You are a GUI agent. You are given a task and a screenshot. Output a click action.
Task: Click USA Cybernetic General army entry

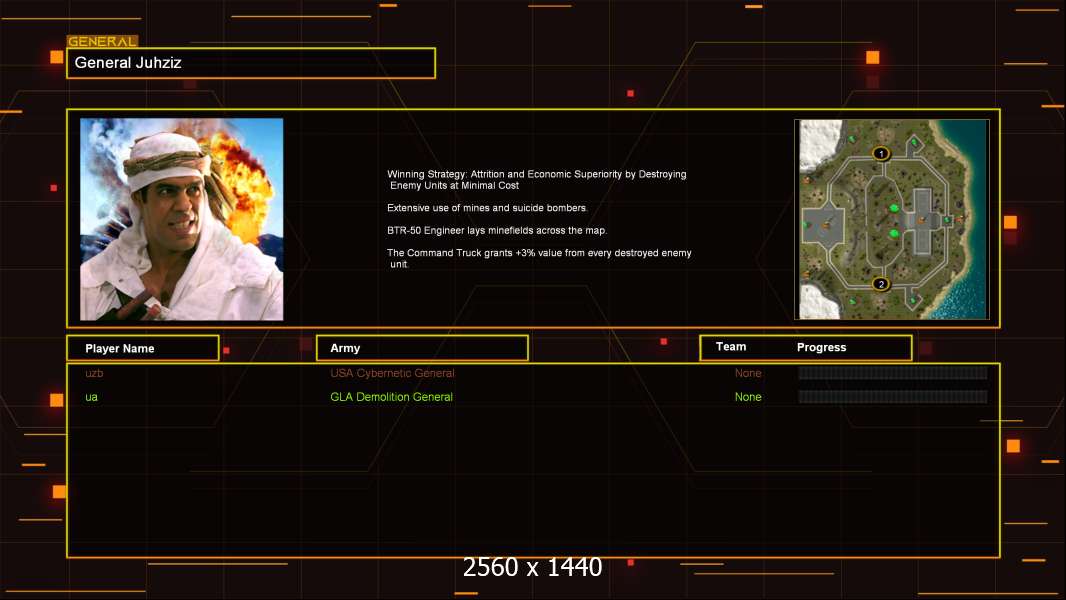[x=392, y=373]
